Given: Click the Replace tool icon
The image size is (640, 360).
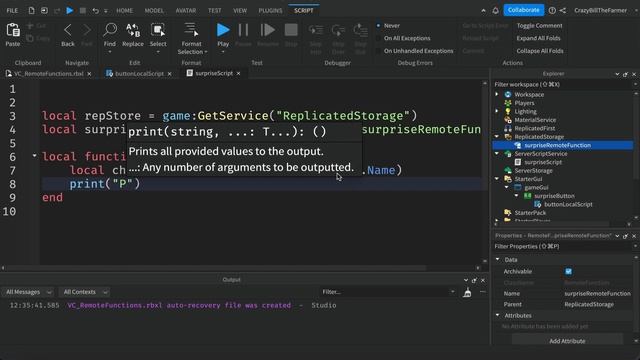Looking at the screenshot, I should tap(133, 30).
